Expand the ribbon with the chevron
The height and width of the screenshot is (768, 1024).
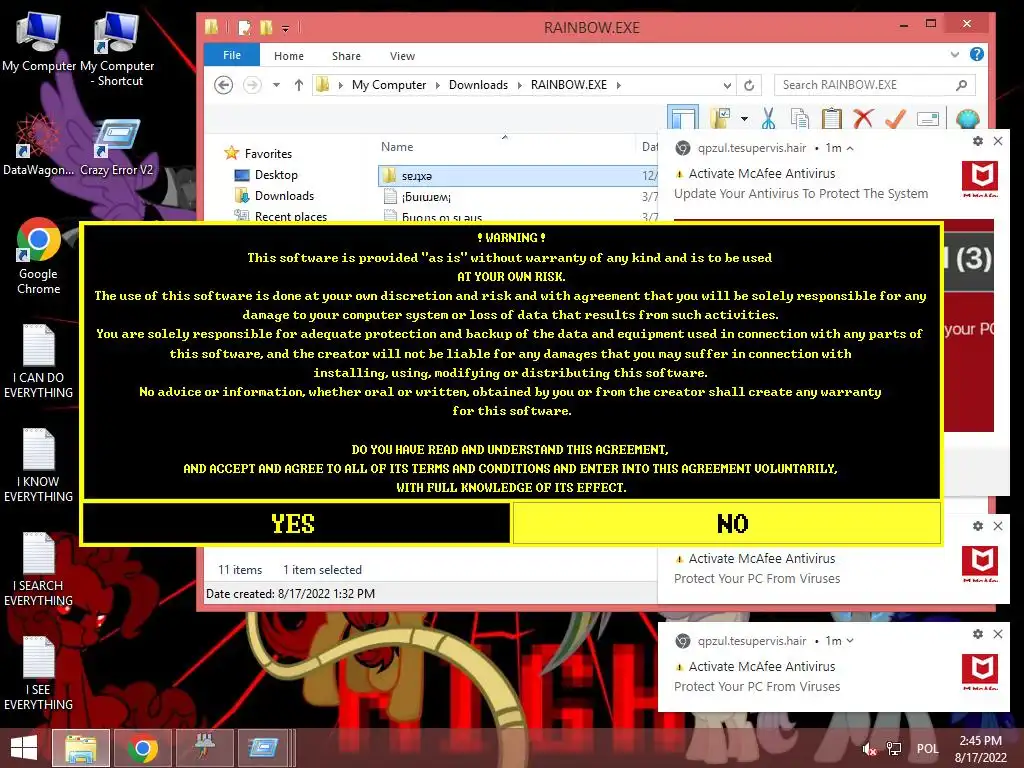[x=955, y=55]
